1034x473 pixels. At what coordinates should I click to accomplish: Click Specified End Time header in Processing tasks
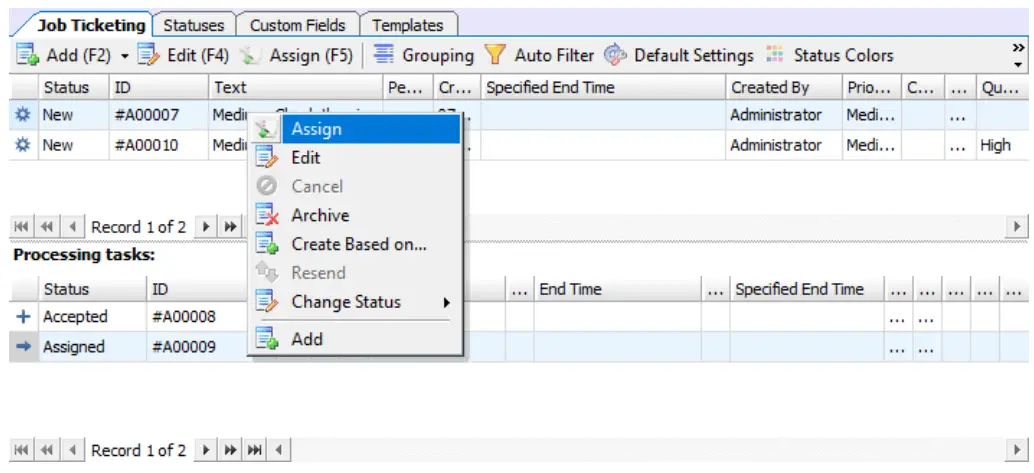pyautogui.click(x=806, y=289)
